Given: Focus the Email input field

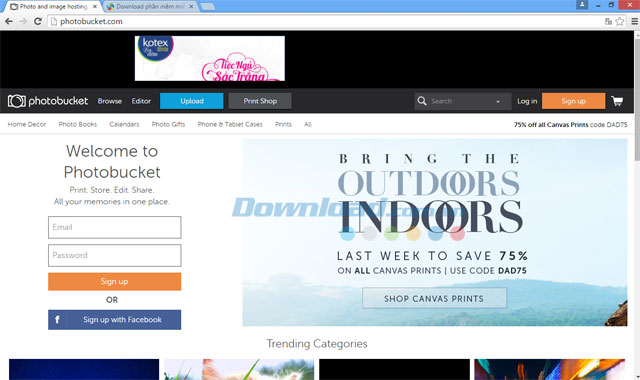Looking at the screenshot, I should point(115,227).
